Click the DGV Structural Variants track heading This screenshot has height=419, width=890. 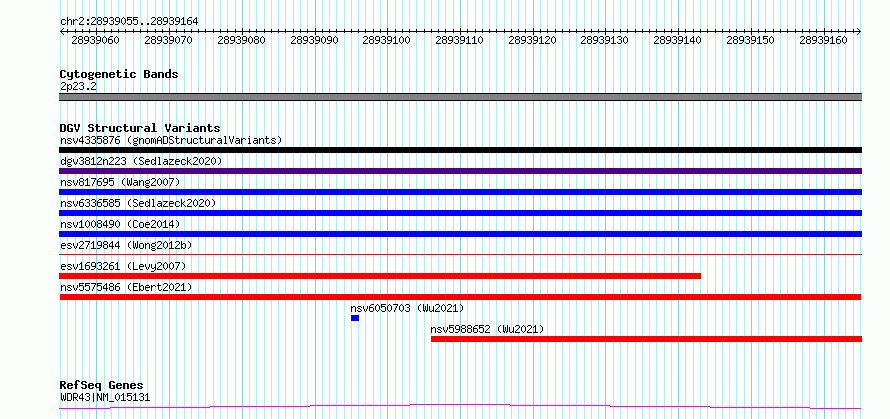[x=140, y=128]
